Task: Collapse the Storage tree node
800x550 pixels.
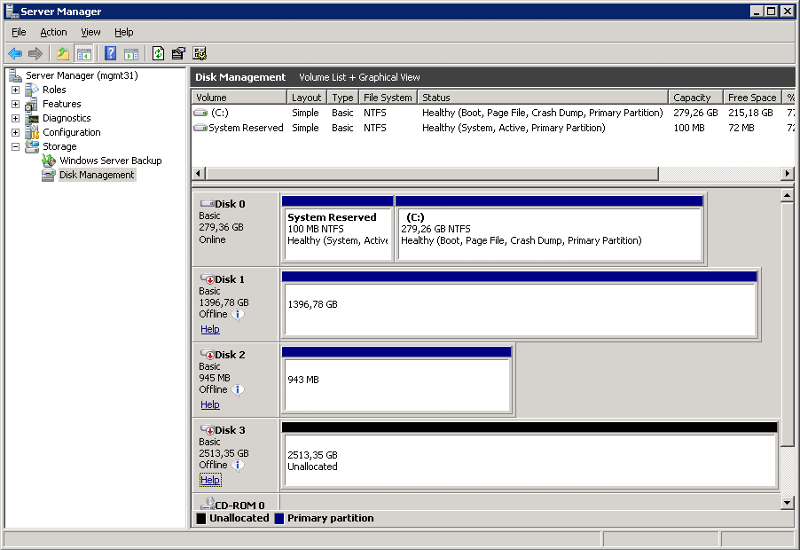Action: tap(15, 147)
